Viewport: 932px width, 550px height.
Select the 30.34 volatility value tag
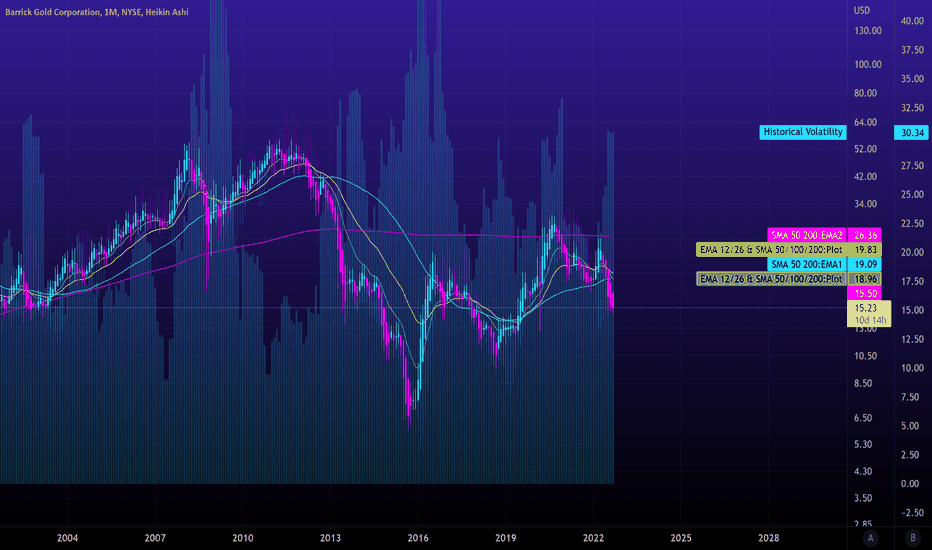tap(912, 133)
